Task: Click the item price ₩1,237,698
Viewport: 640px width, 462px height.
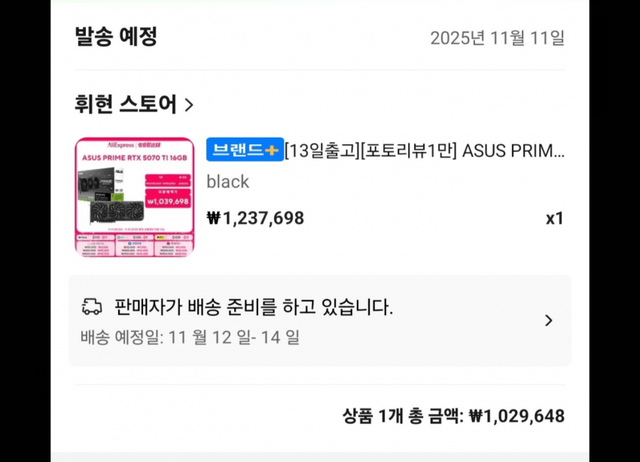Action: click(x=255, y=218)
